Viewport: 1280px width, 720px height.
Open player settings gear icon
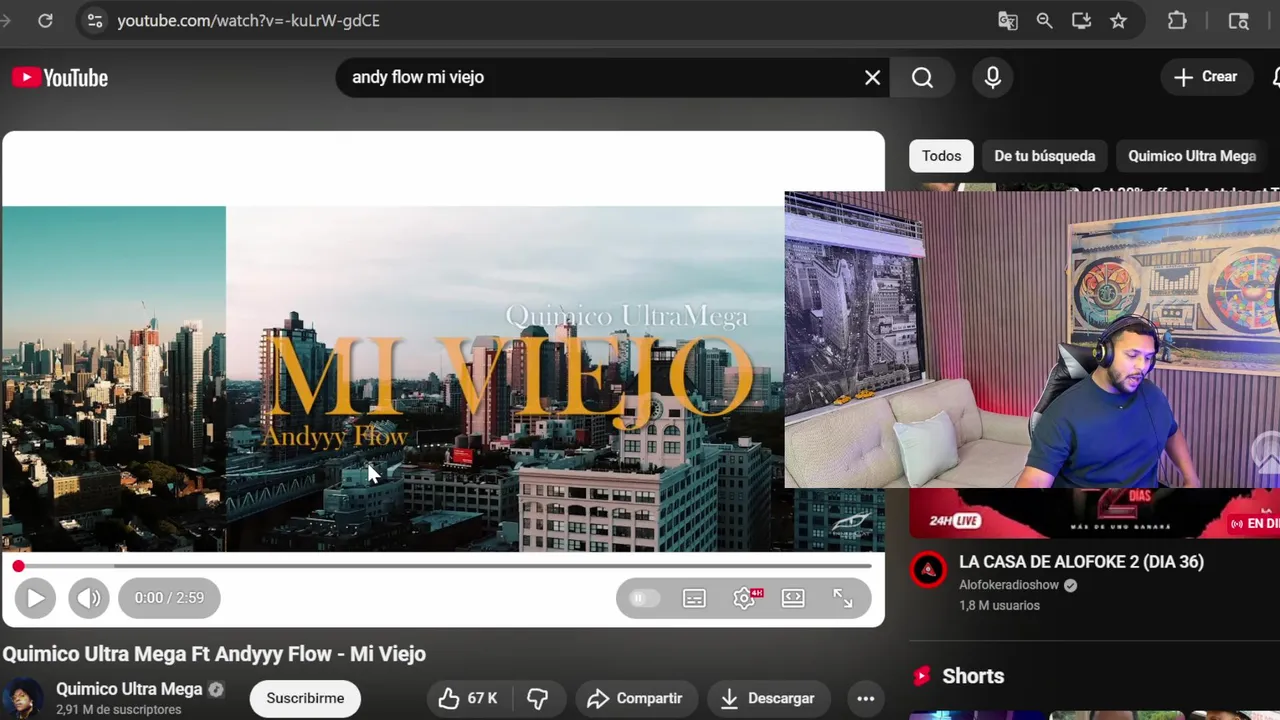click(x=744, y=598)
